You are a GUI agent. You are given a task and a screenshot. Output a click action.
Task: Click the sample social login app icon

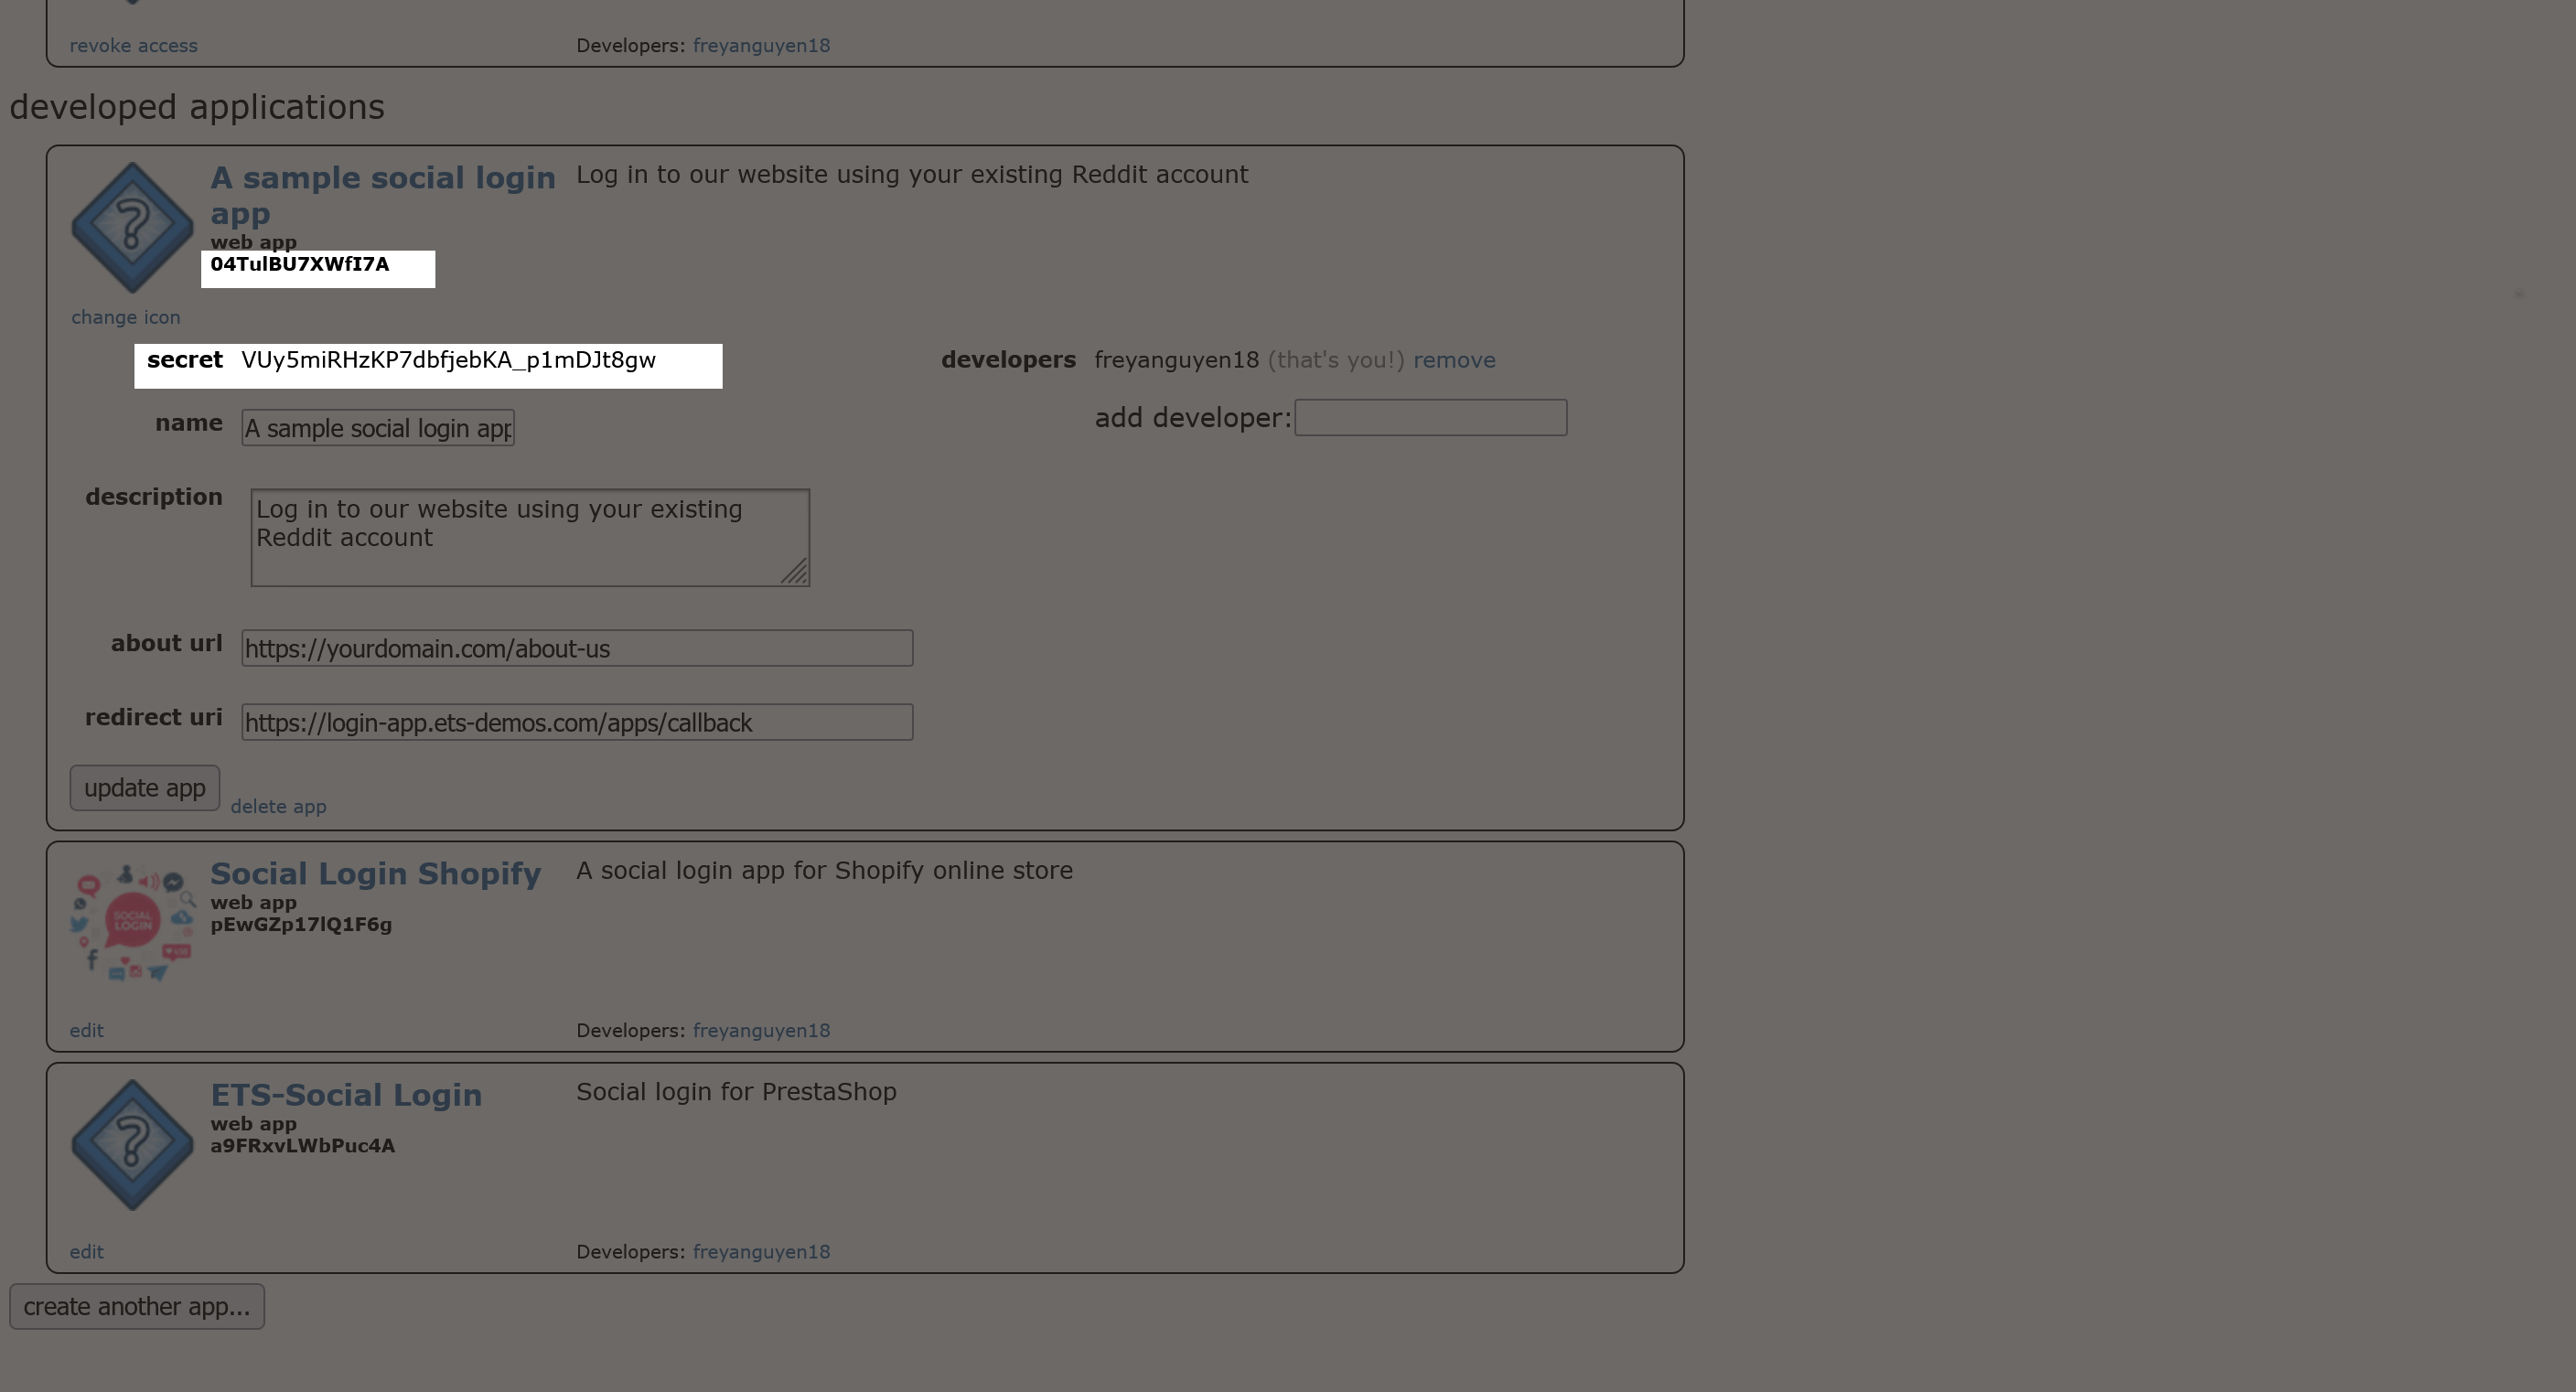pyautogui.click(x=132, y=228)
